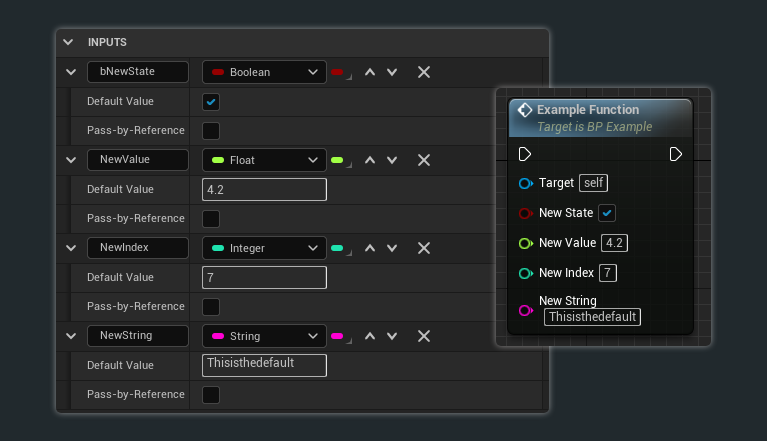Move NewIndex input down with arrow
The image size is (767, 441).
pos(392,248)
